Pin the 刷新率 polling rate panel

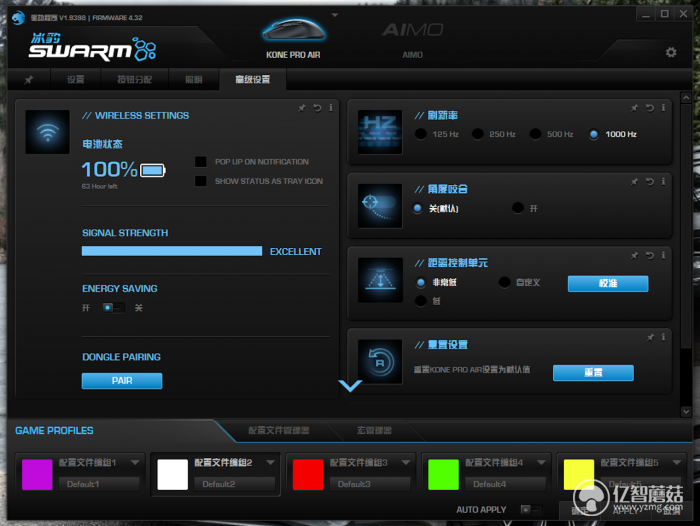point(634,108)
